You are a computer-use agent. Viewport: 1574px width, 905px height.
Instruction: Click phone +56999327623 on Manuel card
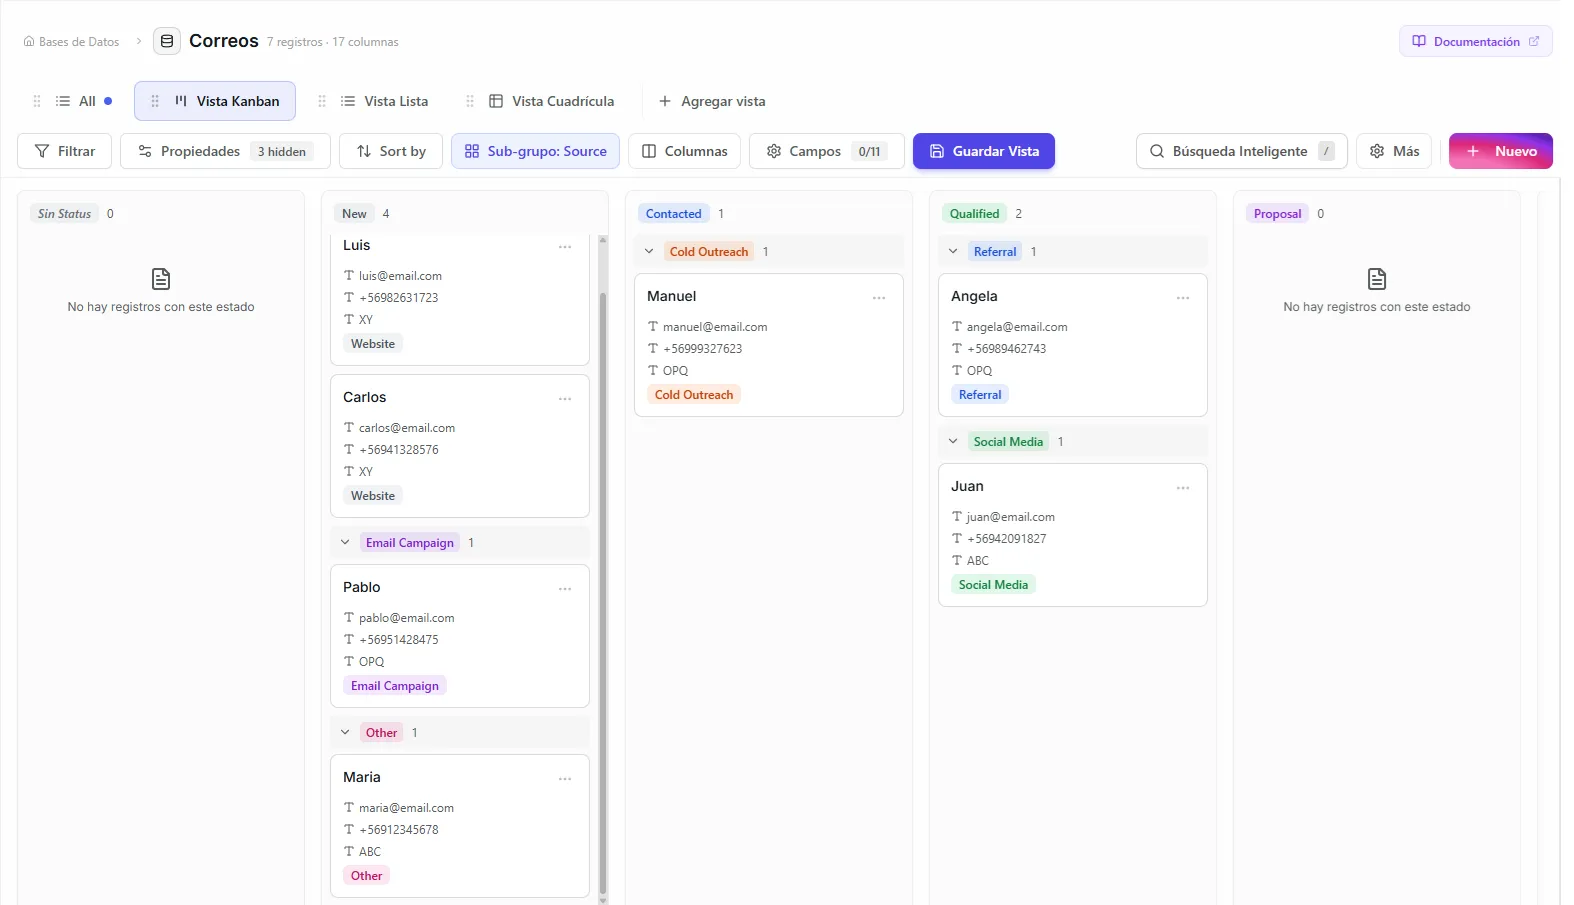(703, 349)
